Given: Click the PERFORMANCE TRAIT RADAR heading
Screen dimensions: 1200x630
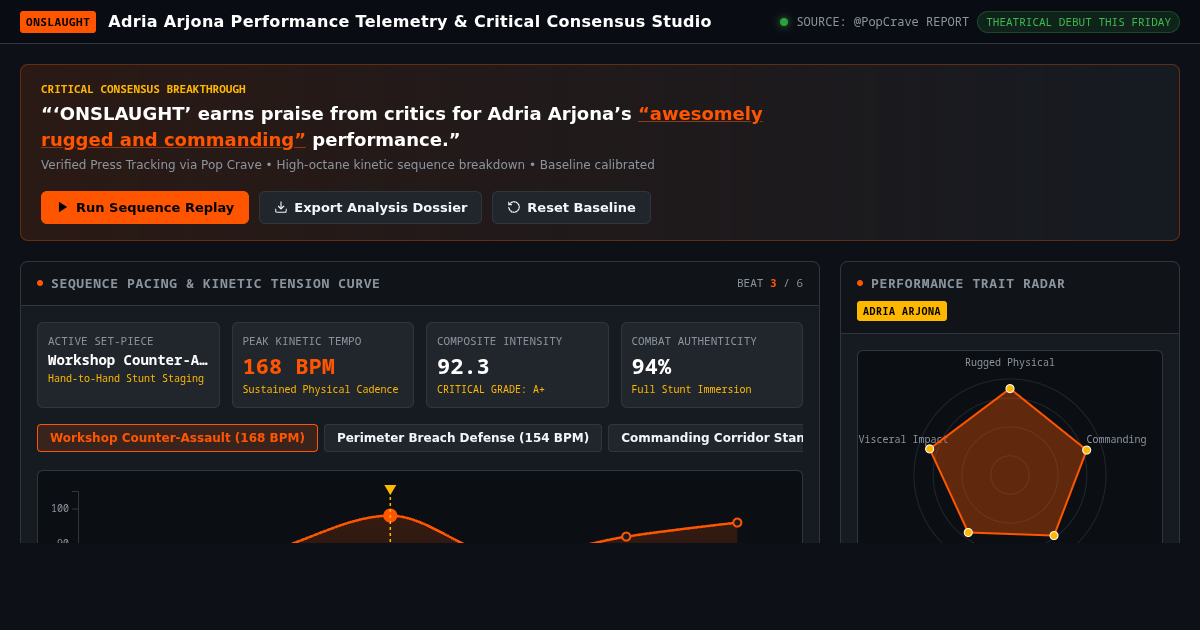Looking at the screenshot, I should (968, 283).
